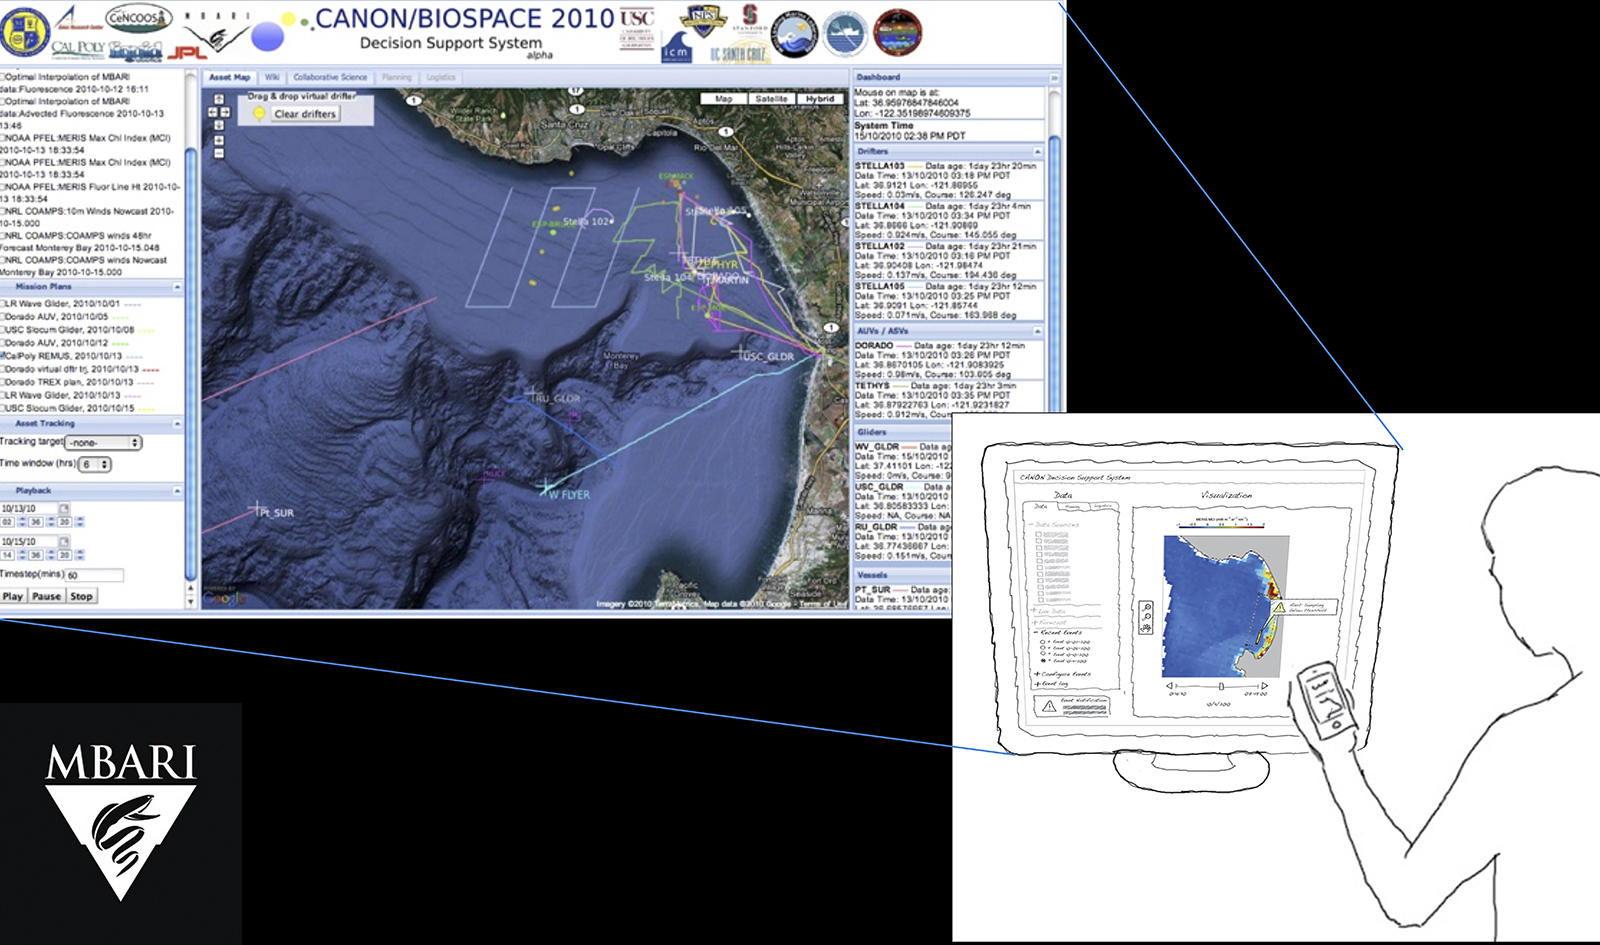The height and width of the screenshot is (945, 1600).
Task: Zoom in the map with plus button
Action: pyautogui.click(x=218, y=141)
